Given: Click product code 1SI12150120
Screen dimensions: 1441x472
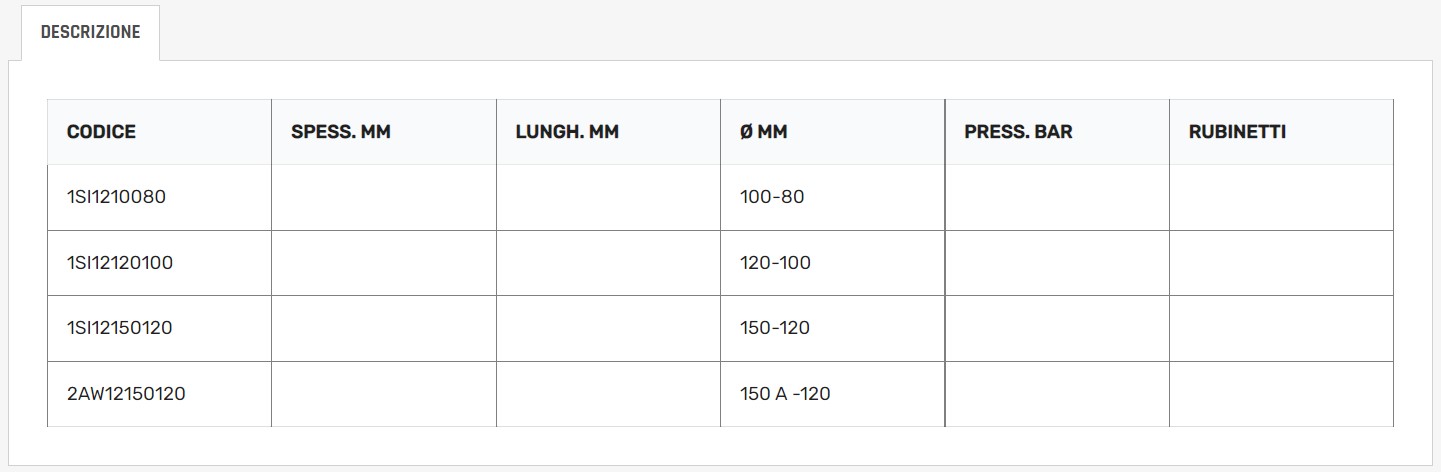Looking at the screenshot, I should (120, 328).
